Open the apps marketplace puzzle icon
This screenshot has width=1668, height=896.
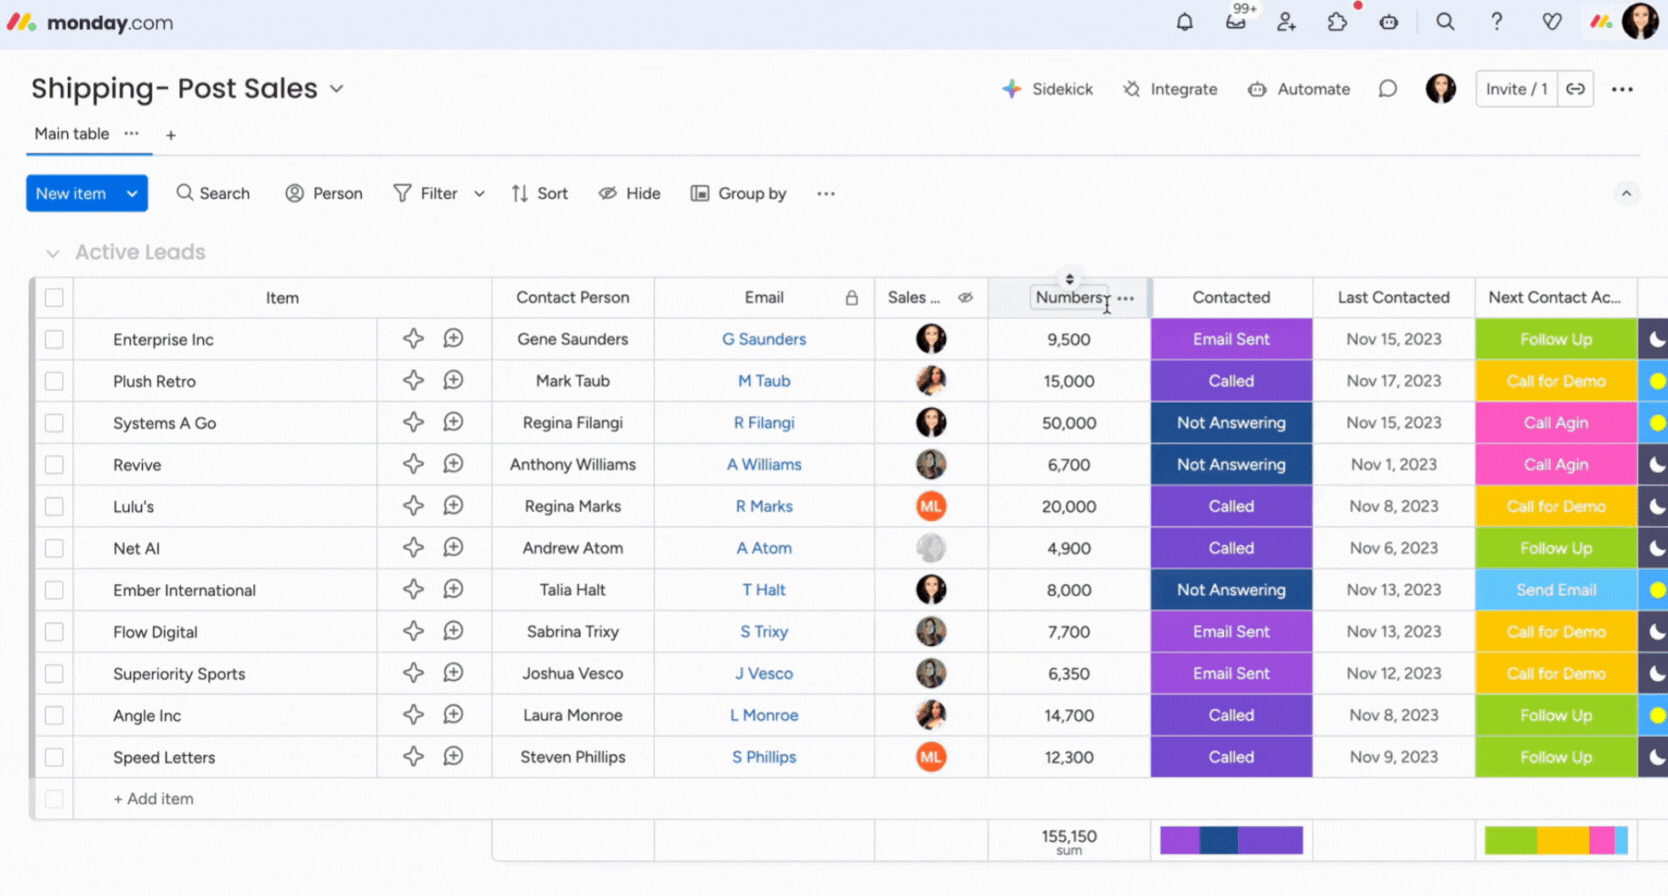1337,22
